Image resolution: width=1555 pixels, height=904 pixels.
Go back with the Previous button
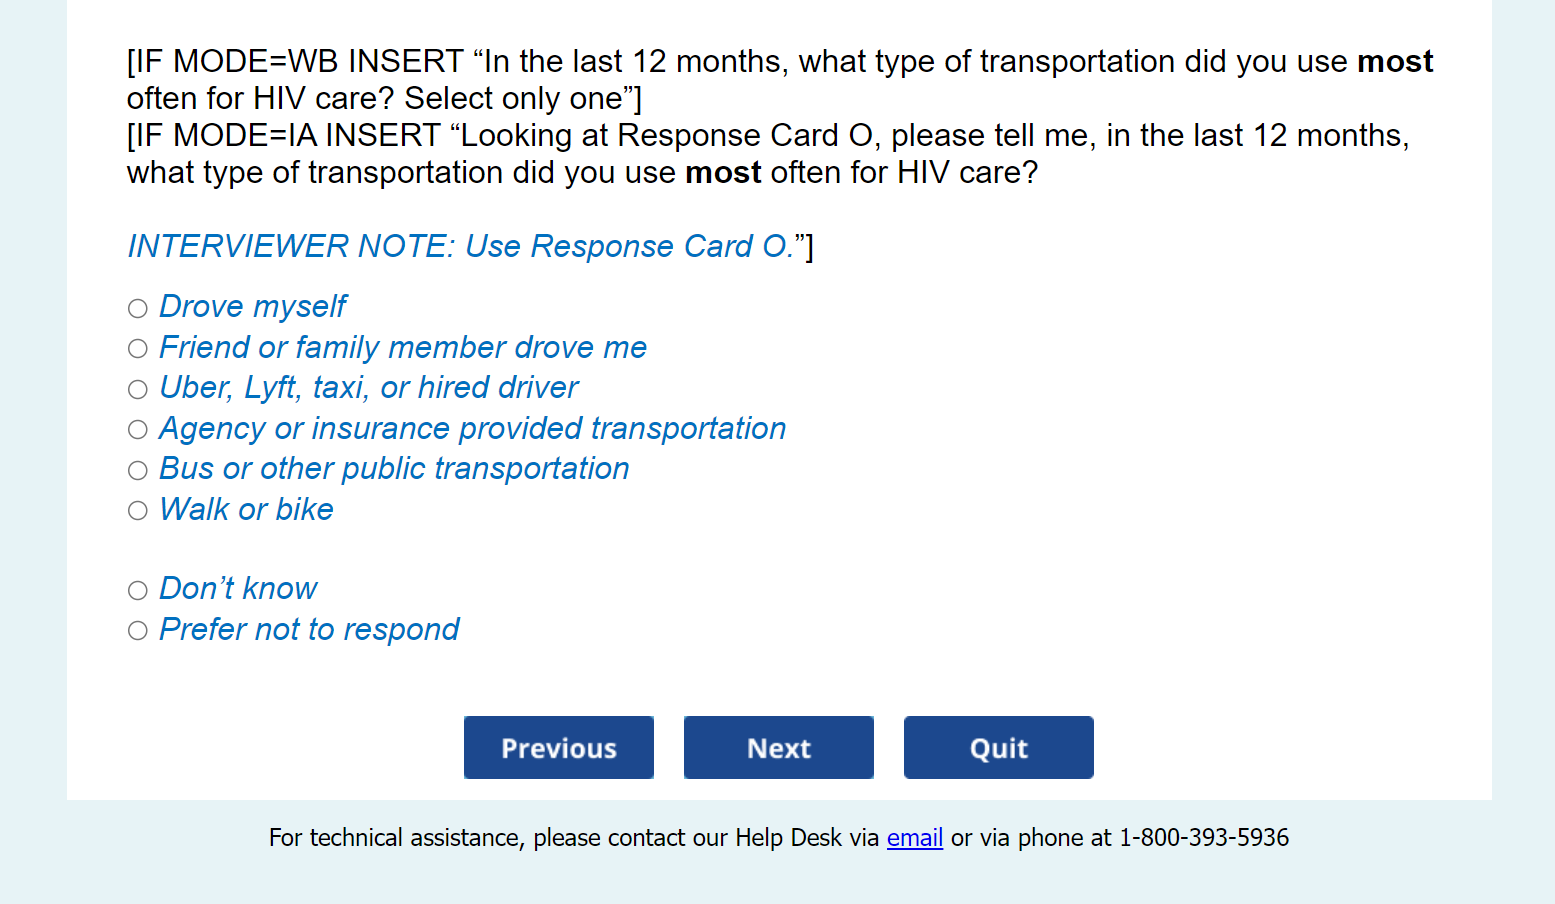558,748
